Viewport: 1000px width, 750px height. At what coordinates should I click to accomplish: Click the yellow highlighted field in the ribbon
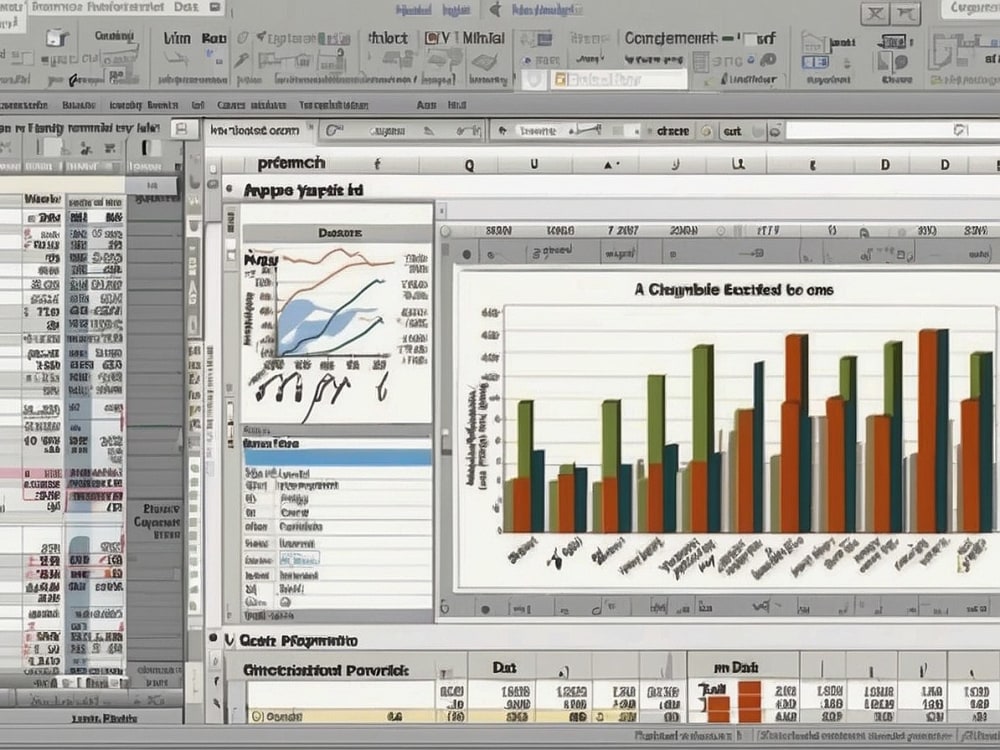(619, 80)
